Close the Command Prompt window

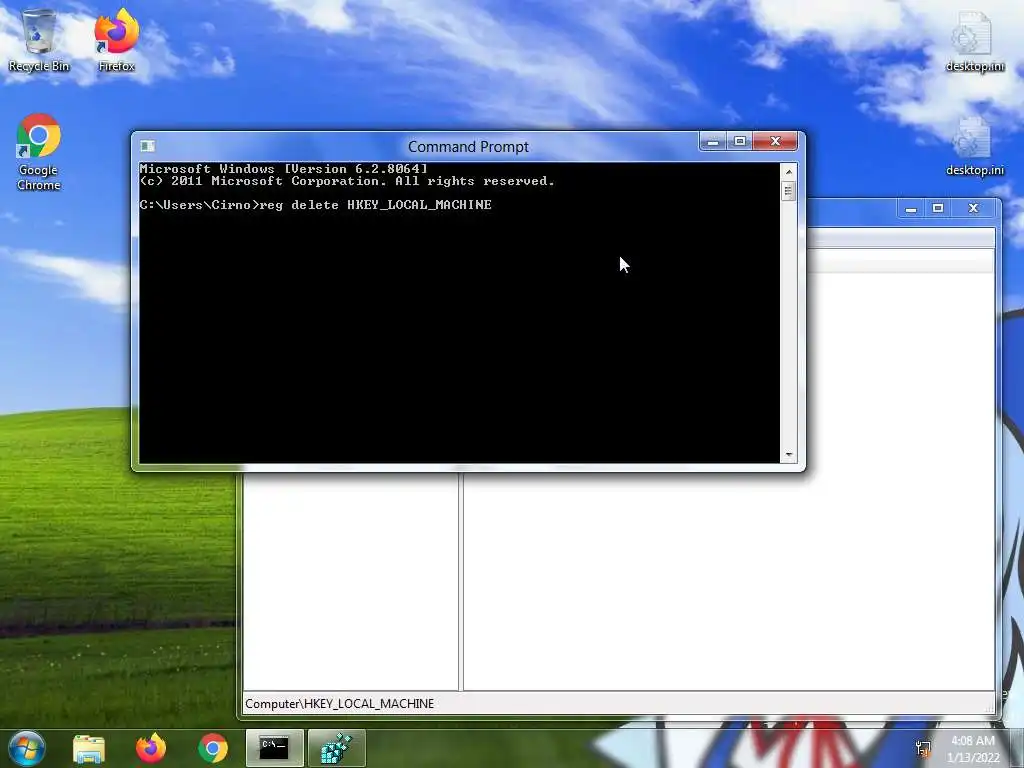click(775, 141)
